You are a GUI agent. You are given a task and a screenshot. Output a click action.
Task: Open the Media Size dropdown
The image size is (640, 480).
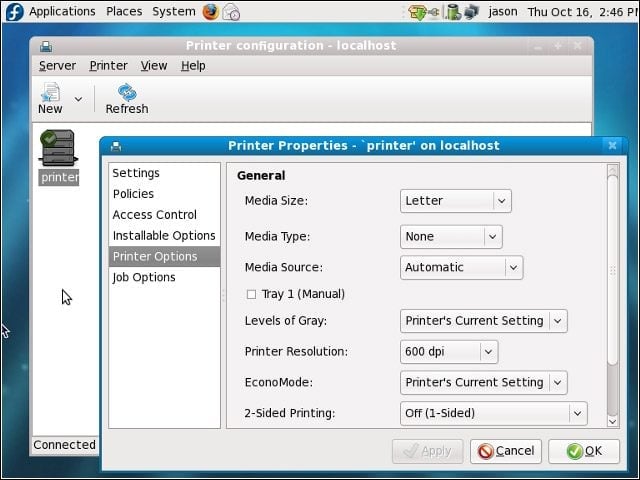click(x=456, y=201)
